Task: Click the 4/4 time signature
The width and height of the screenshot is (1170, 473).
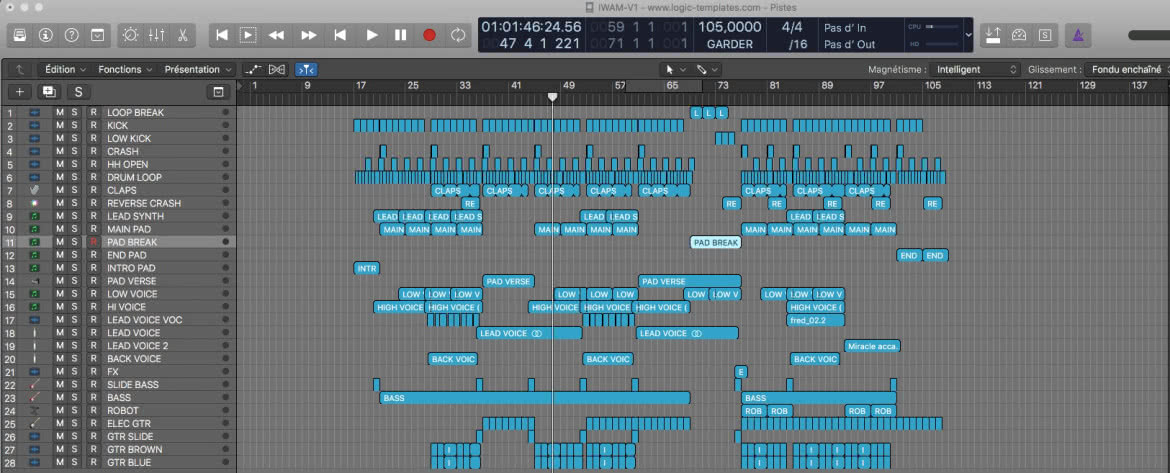Action: [792, 27]
